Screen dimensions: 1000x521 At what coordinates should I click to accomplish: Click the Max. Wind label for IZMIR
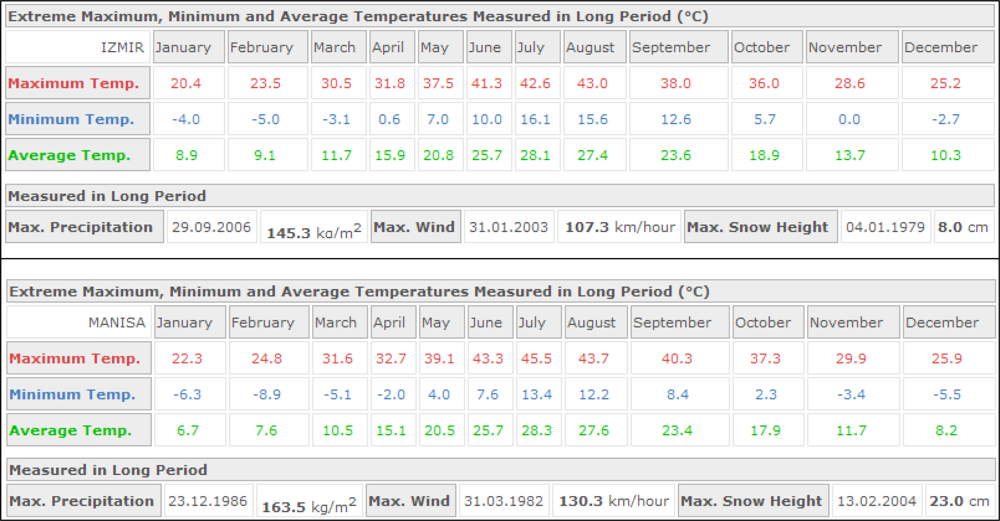pos(415,227)
